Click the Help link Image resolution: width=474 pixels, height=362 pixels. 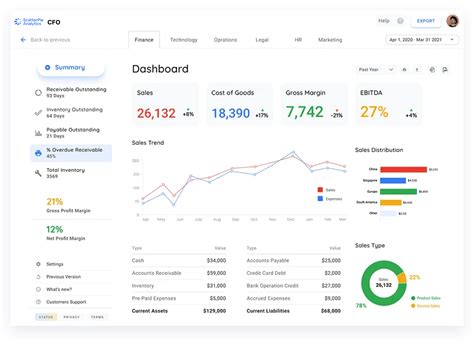pos(384,21)
